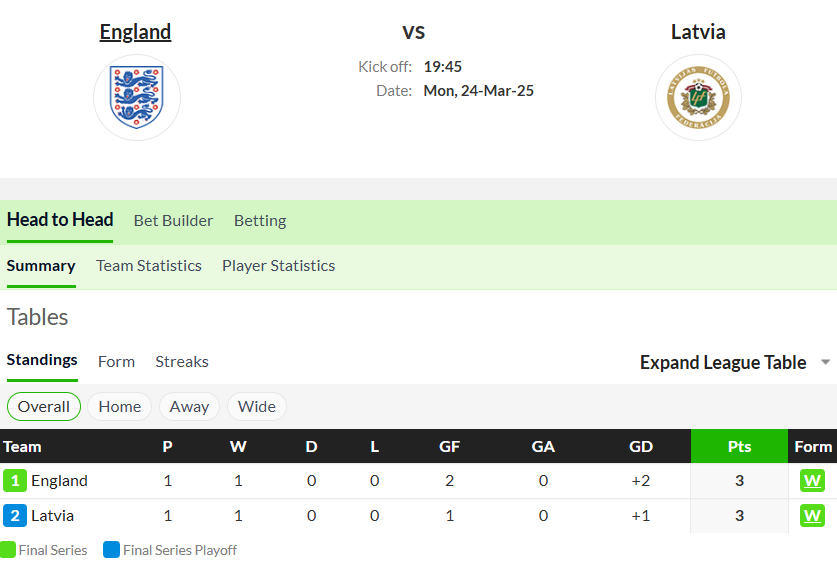Select the Away standings filter
This screenshot has width=837, height=578.
(x=189, y=407)
